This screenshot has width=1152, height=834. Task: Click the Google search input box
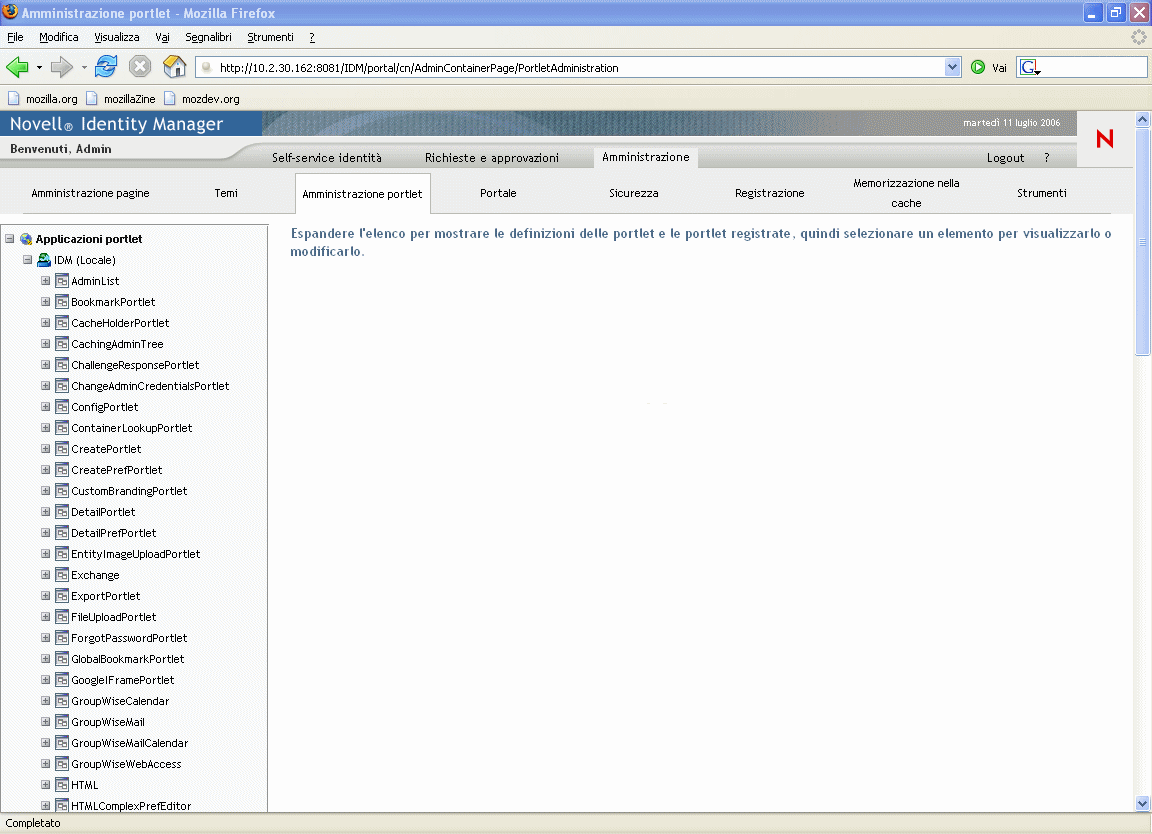pyautogui.click(x=1094, y=68)
